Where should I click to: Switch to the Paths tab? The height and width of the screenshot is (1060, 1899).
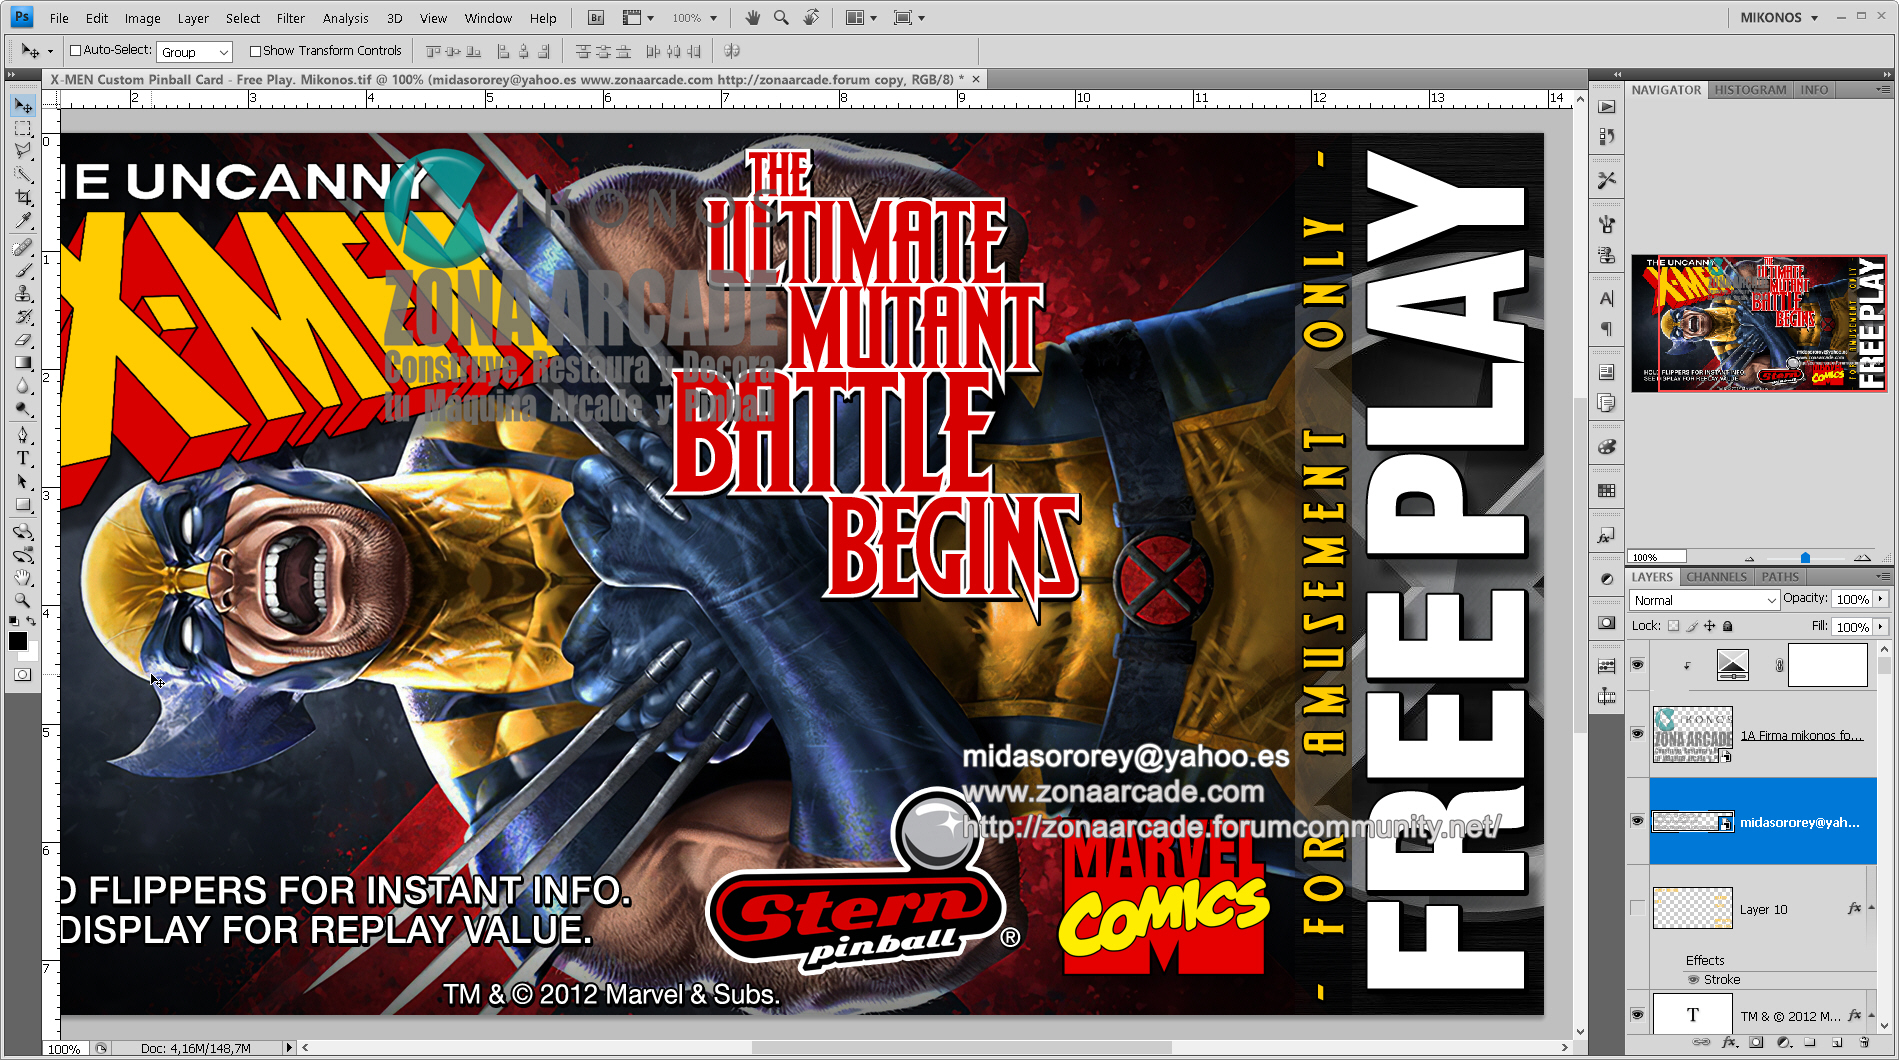point(1780,577)
